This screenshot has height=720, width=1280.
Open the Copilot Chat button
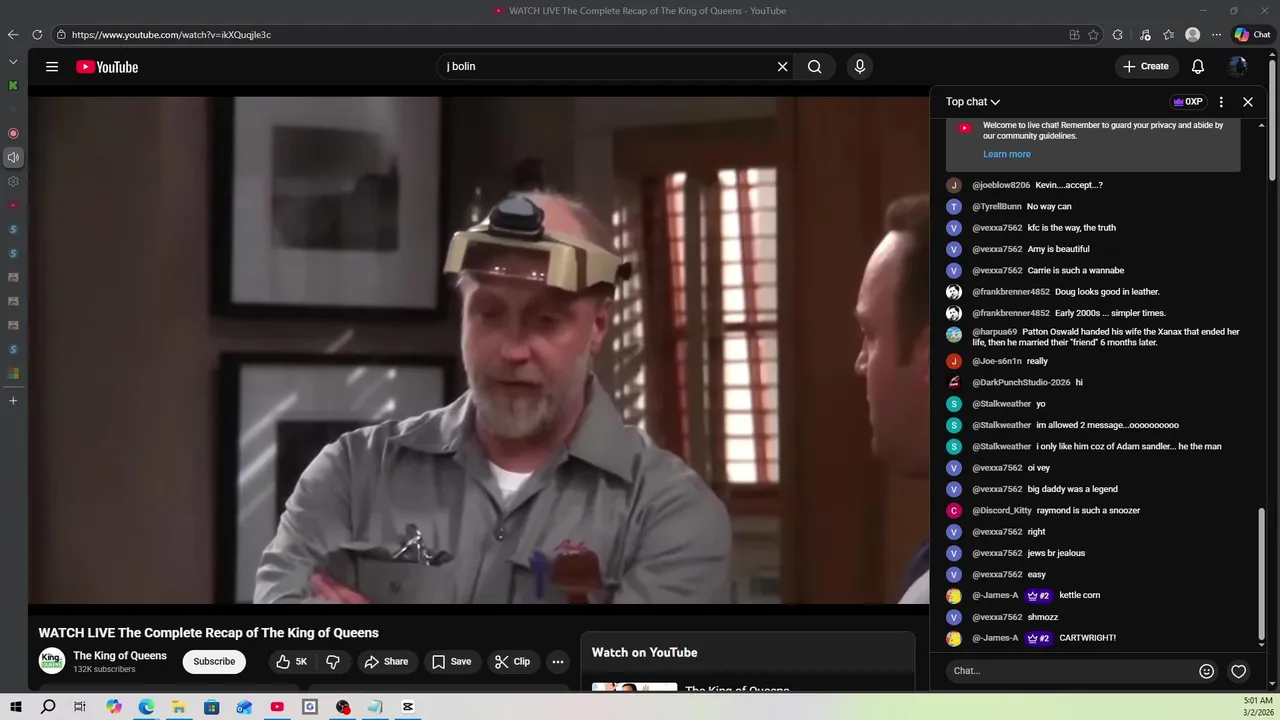(1253, 35)
